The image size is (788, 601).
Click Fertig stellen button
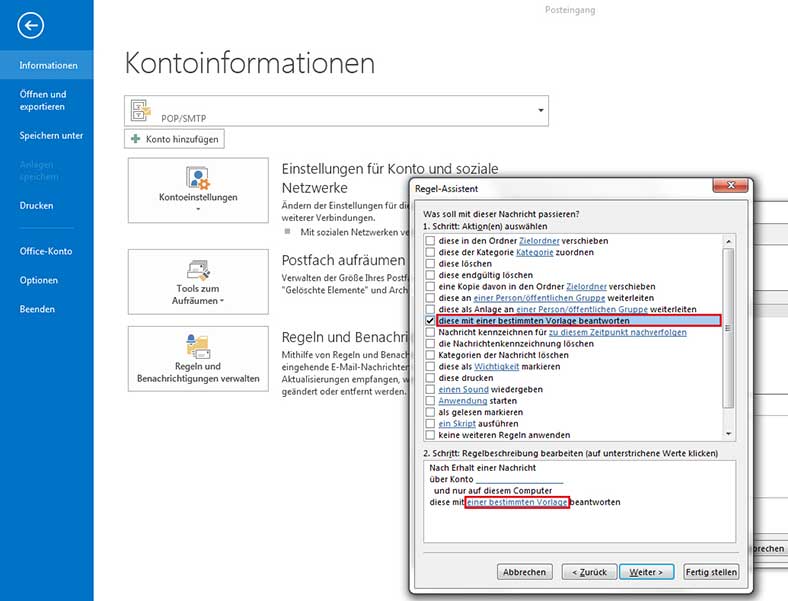point(711,572)
